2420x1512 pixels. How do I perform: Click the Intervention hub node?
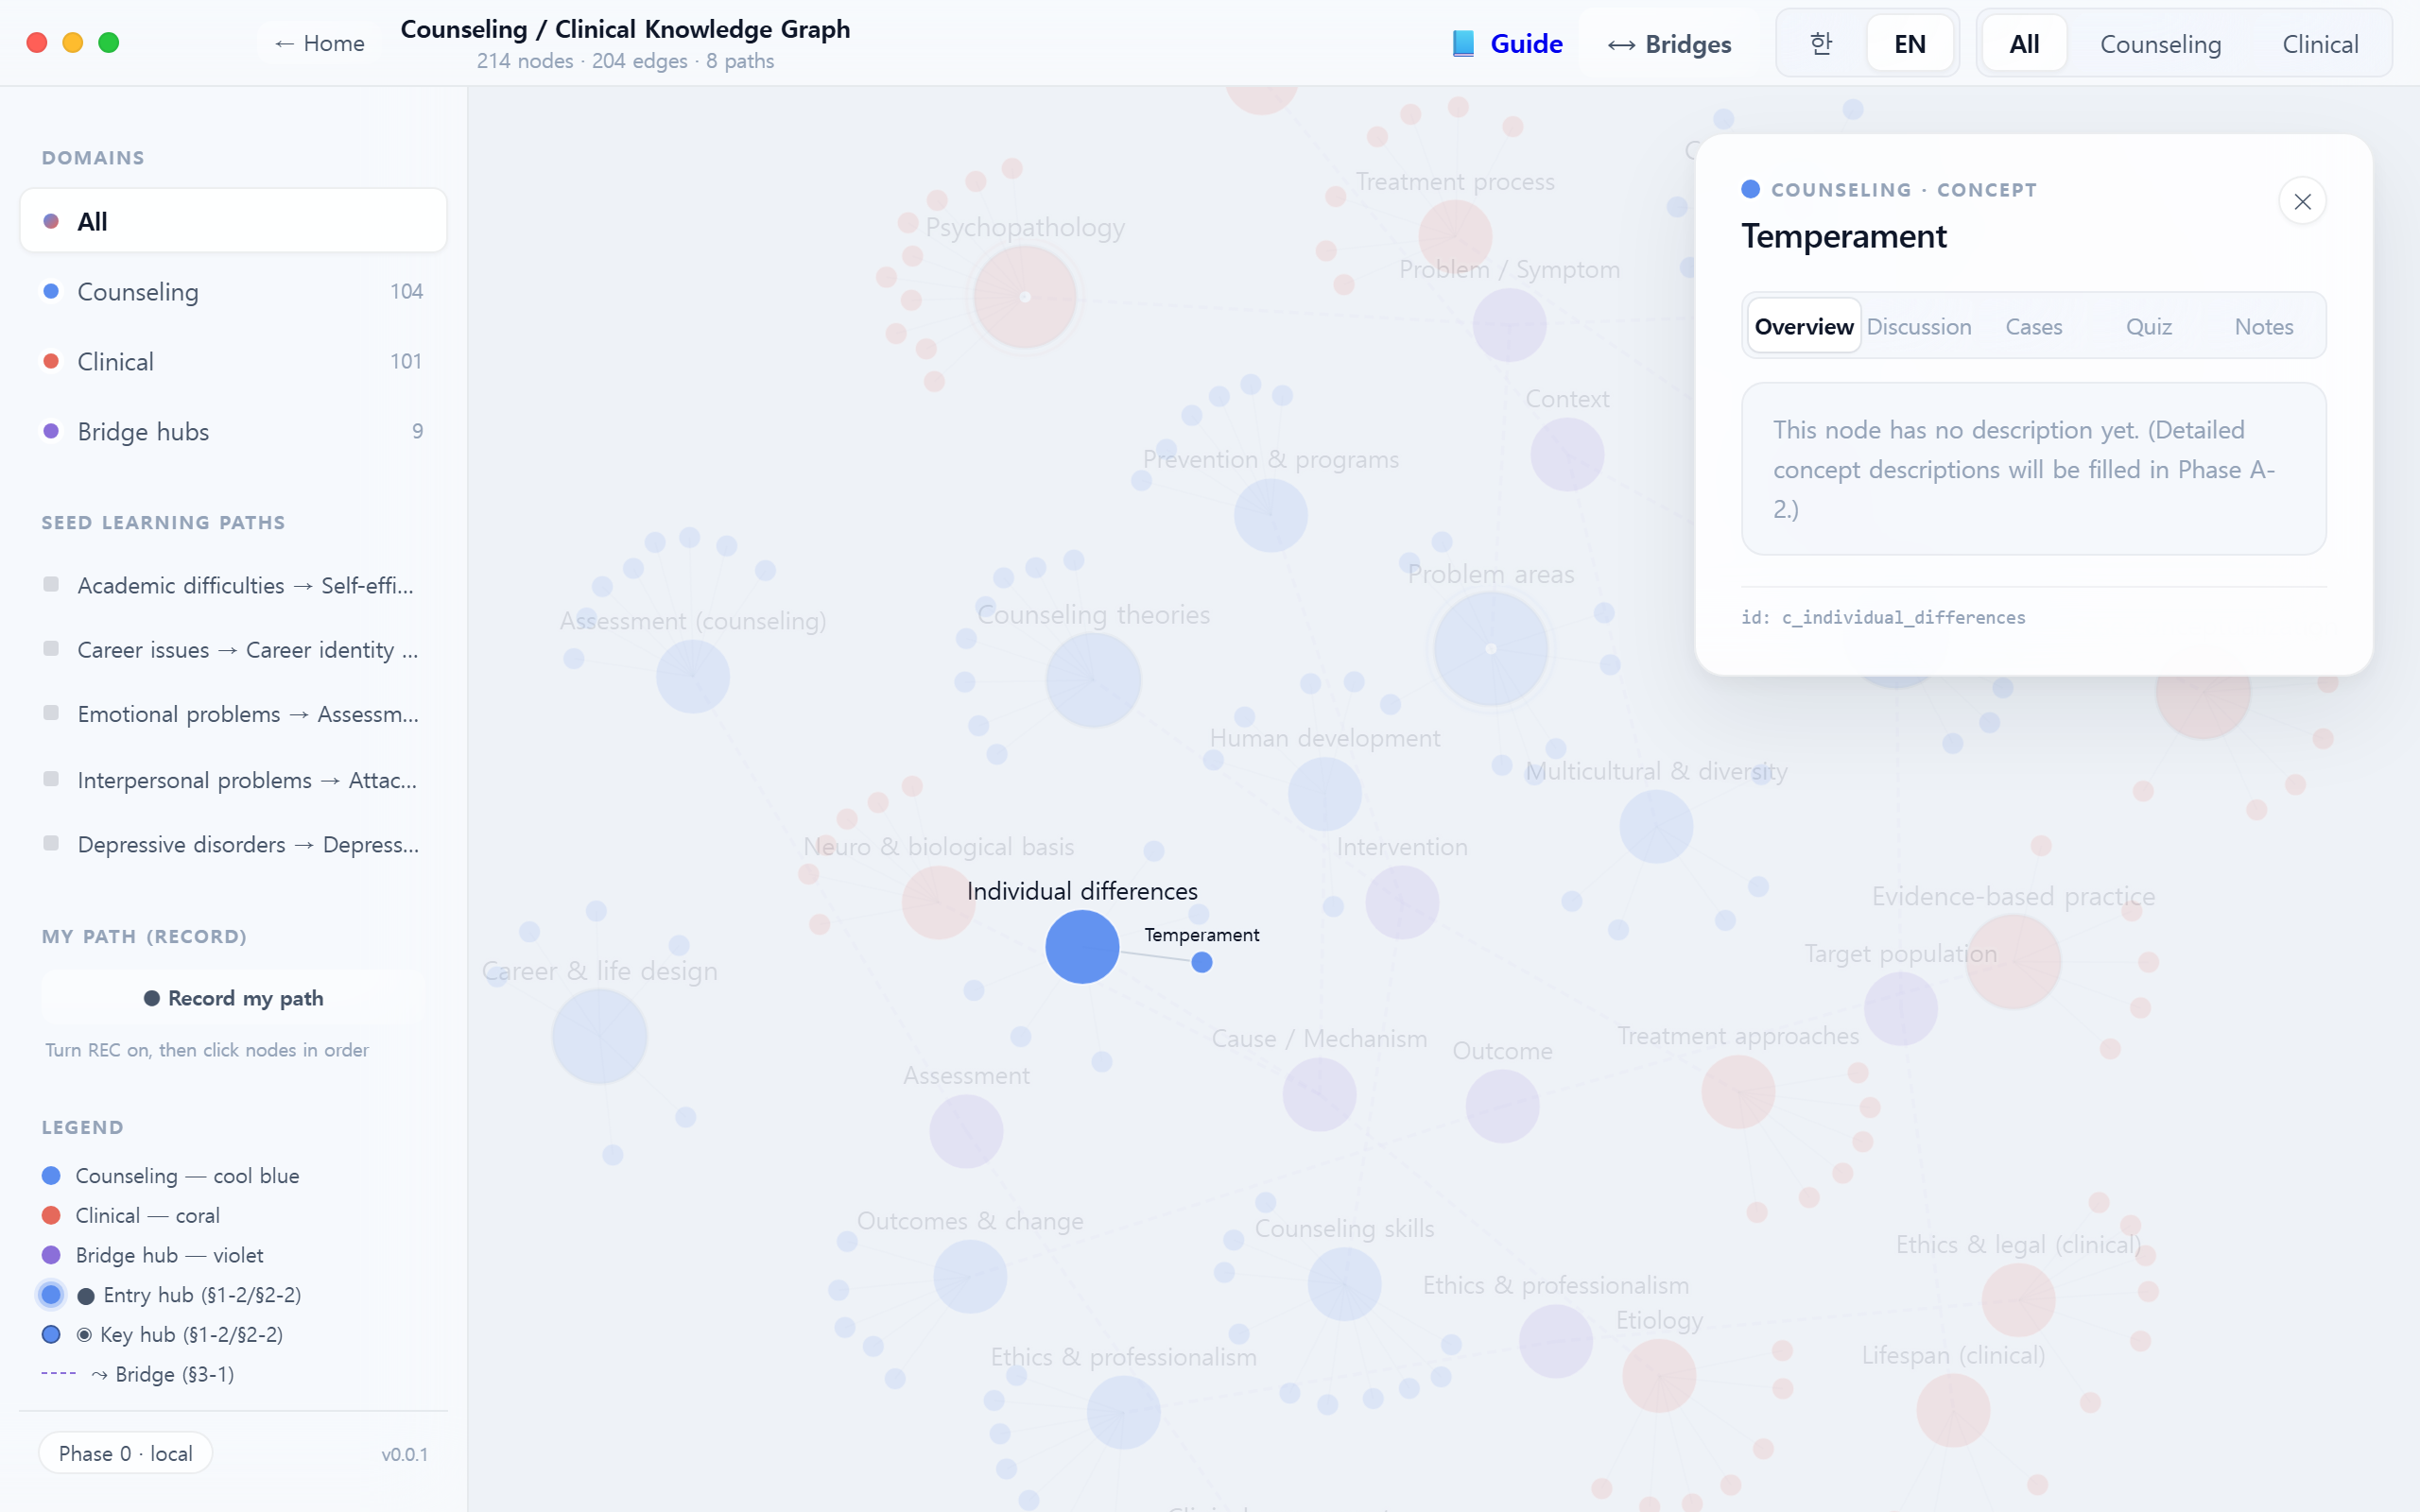[x=1402, y=902]
